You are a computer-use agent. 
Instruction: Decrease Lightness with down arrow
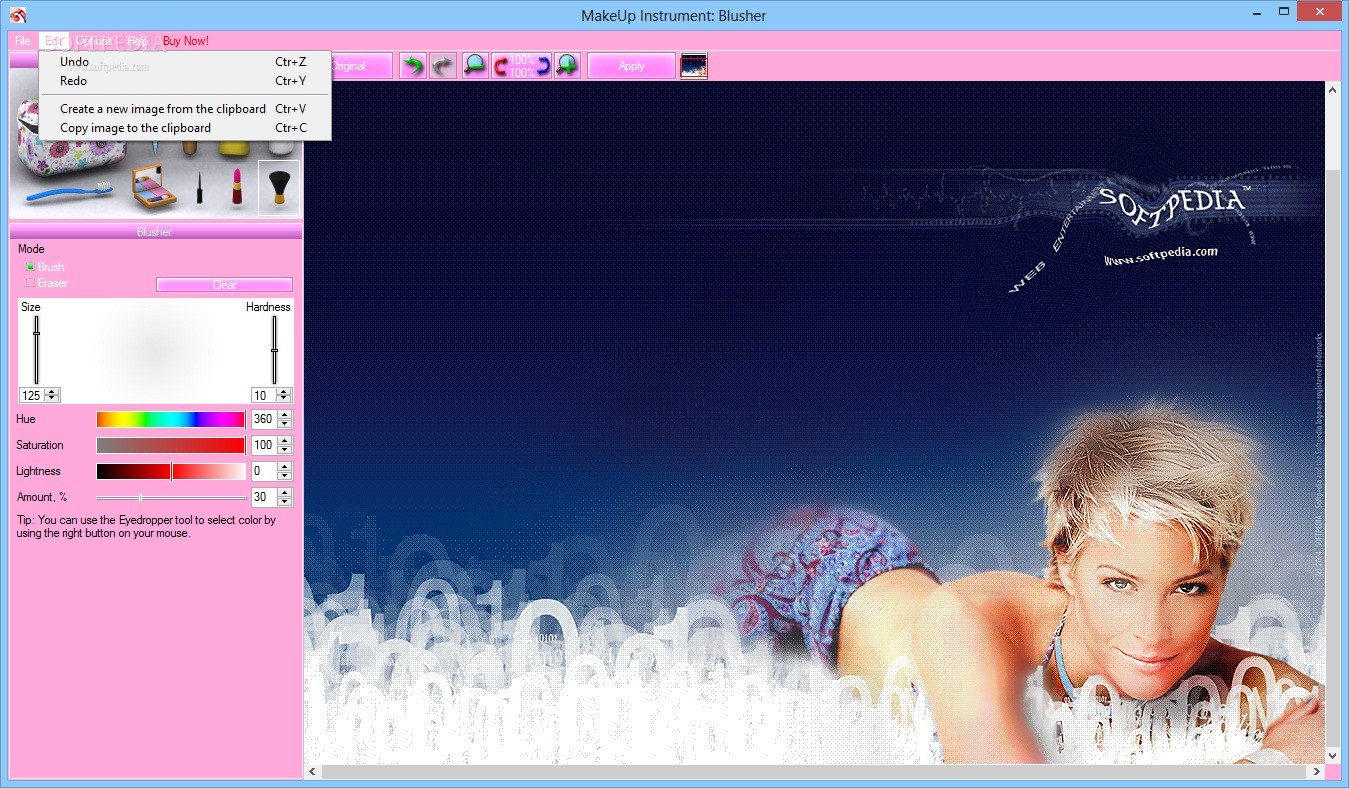pos(285,475)
